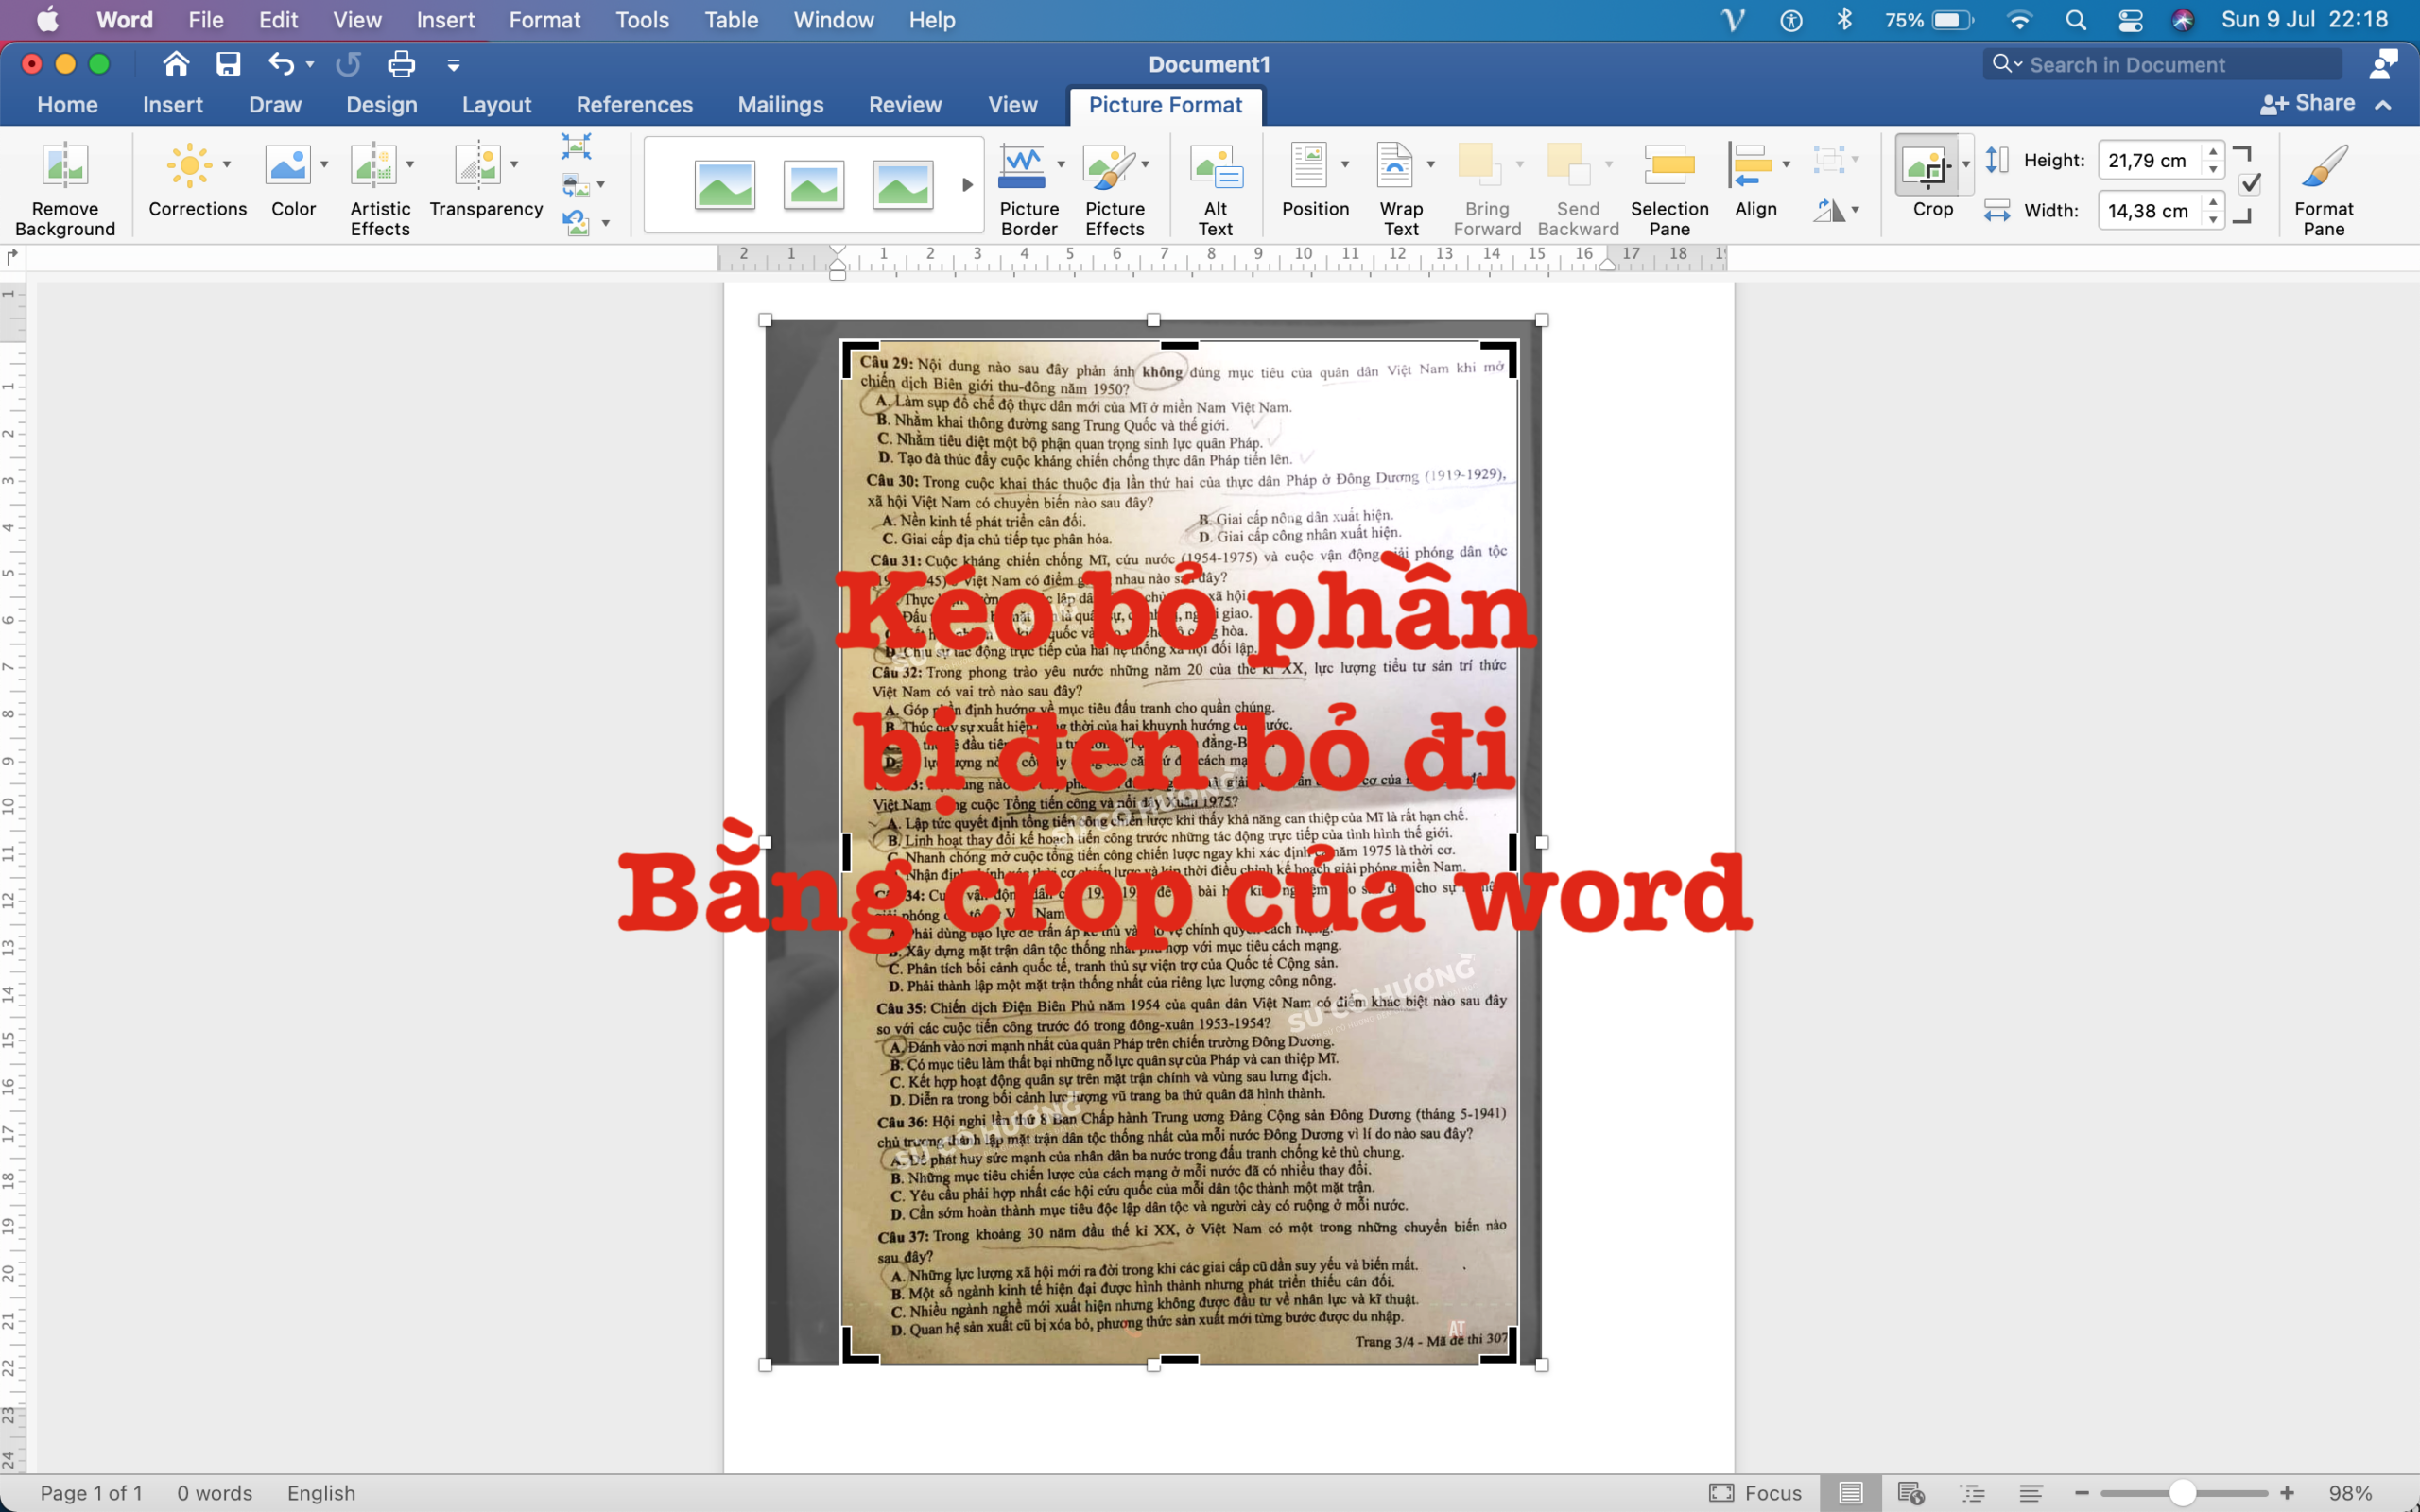Open the Format menu in the menu bar
Viewport: 2420px width, 1512px height.
point(544,20)
